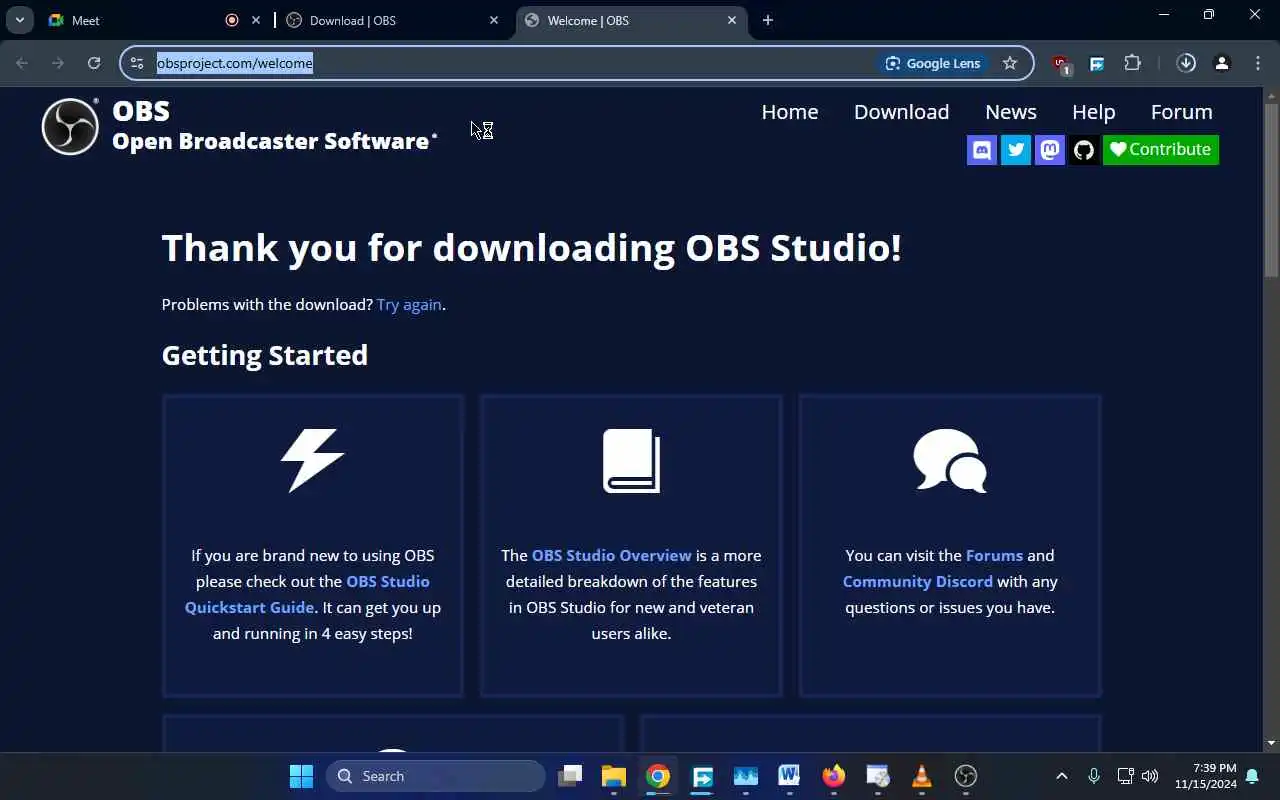1280x800 pixels.
Task: Click the Getting Started heading
Action: pyautogui.click(x=265, y=356)
